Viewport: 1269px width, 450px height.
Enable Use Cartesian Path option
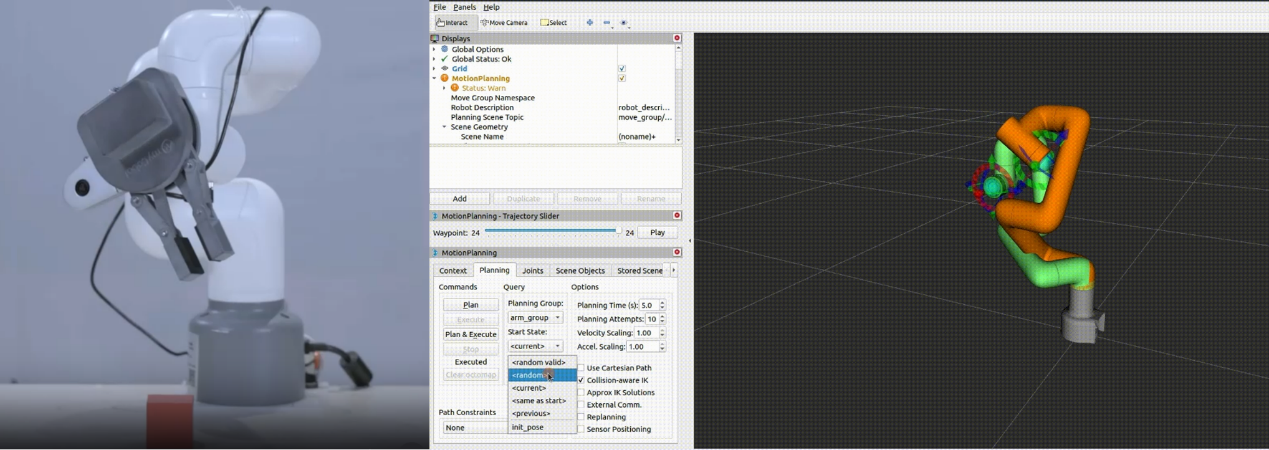click(x=582, y=368)
